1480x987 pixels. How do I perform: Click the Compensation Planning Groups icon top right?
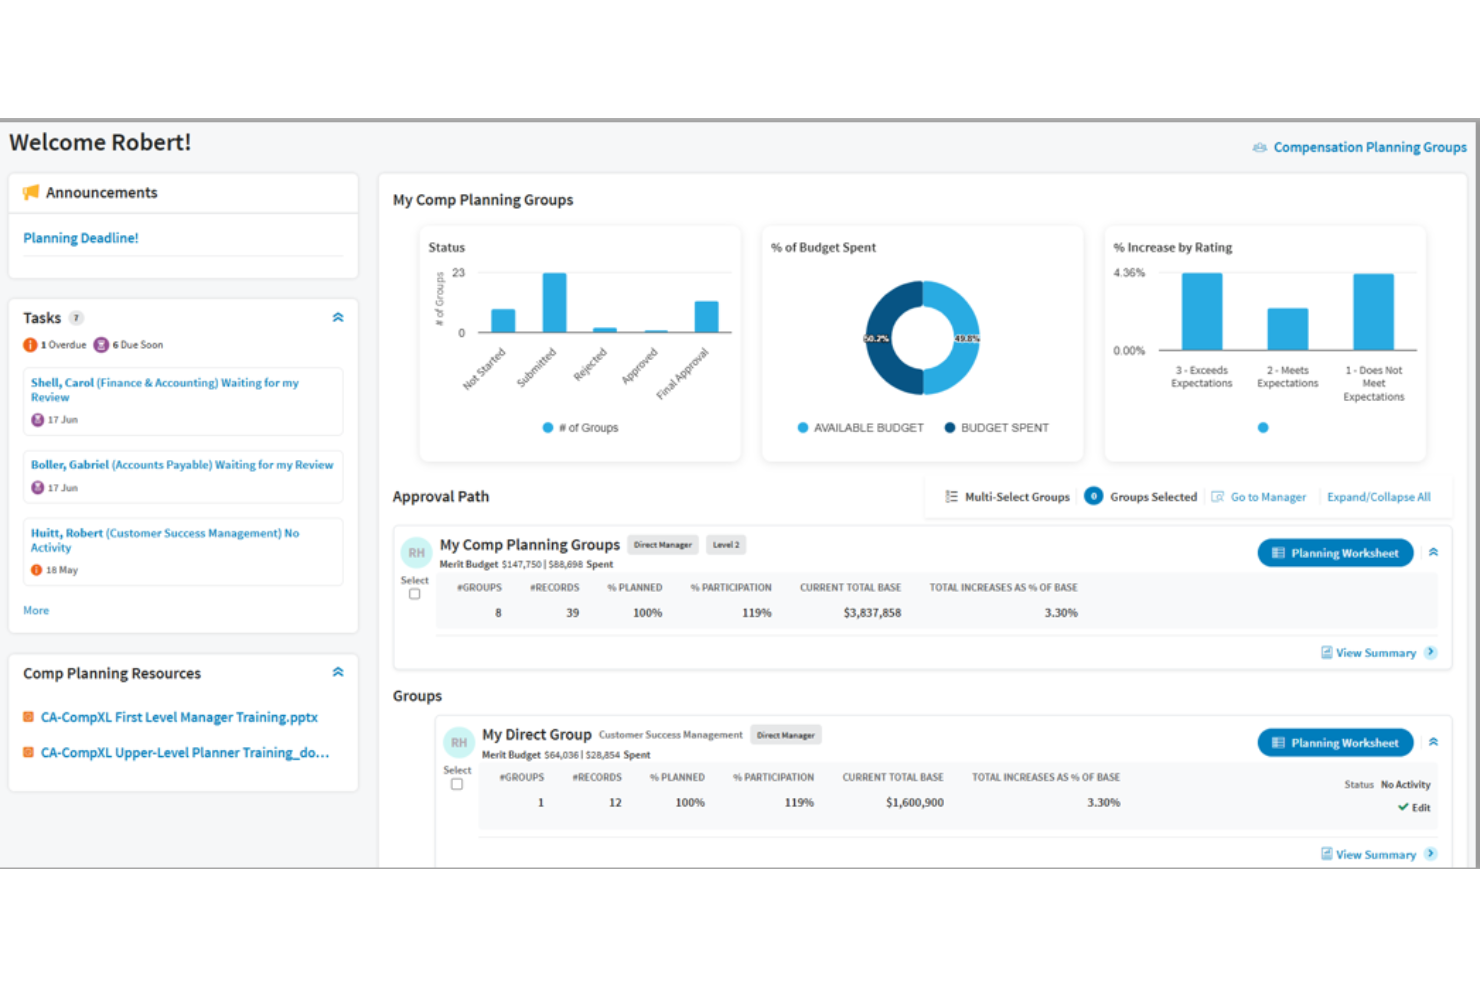(x=1259, y=147)
